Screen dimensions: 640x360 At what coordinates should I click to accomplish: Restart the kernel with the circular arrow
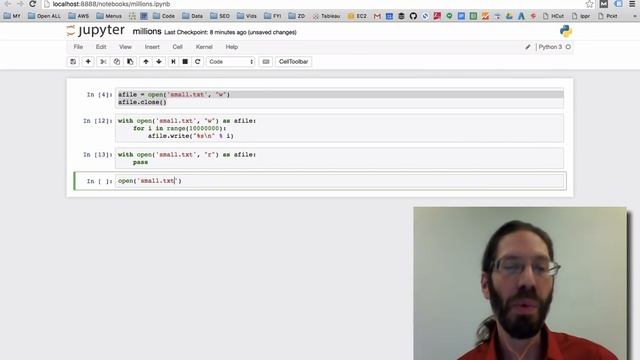tap(198, 62)
